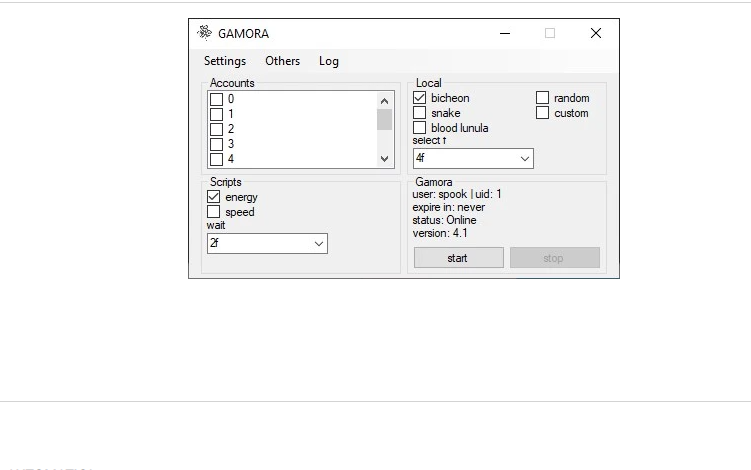Image resolution: width=751 pixels, height=470 pixels.
Task: Disable the energy script checkbox
Action: 214,197
